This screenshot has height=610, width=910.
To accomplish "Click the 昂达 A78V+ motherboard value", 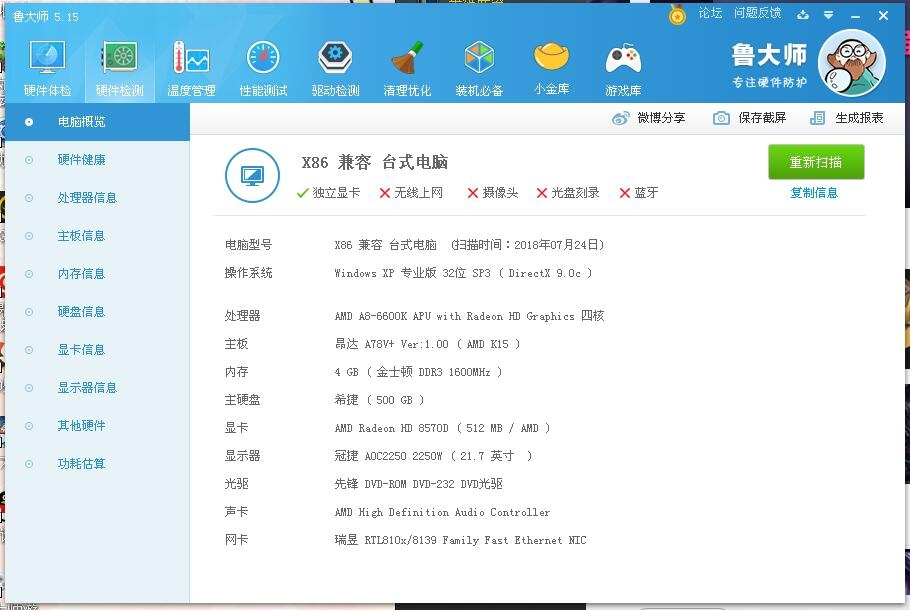I will (x=427, y=344).
